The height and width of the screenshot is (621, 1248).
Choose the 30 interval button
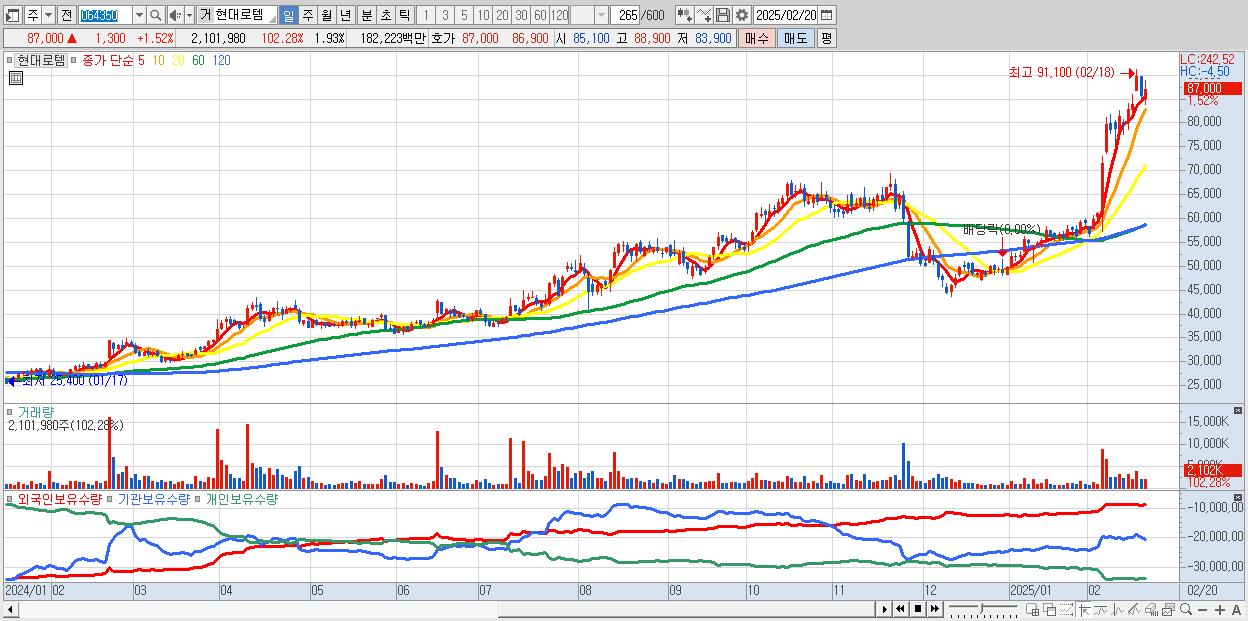pyautogui.click(x=521, y=15)
